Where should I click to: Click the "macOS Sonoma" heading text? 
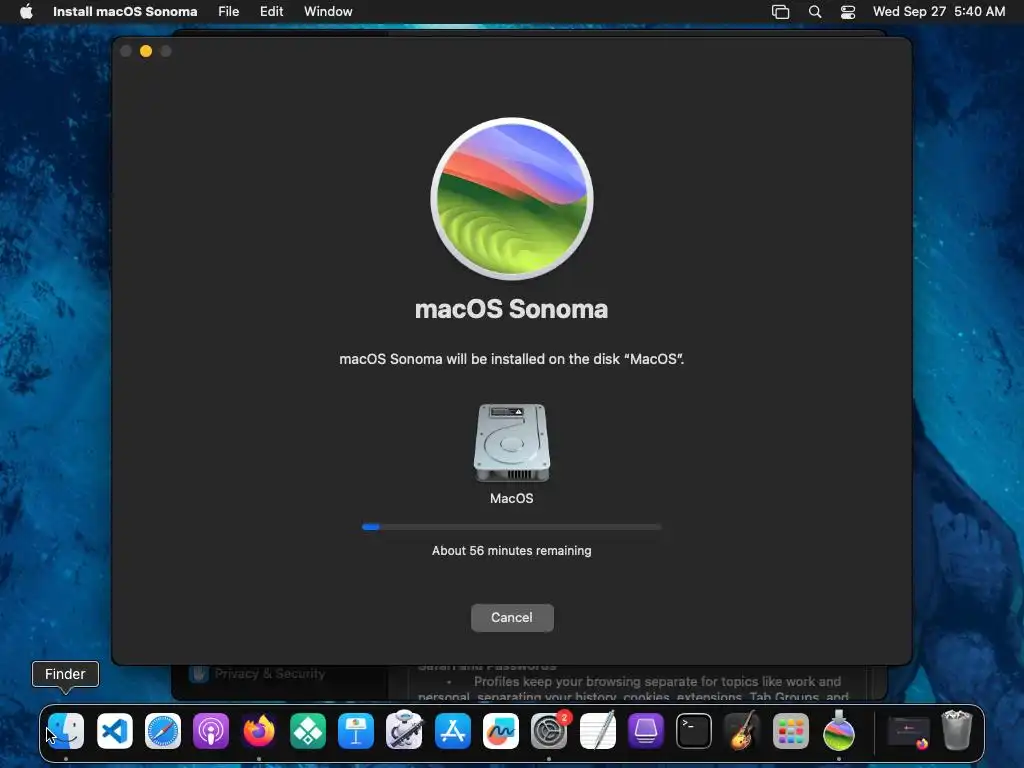click(x=512, y=309)
